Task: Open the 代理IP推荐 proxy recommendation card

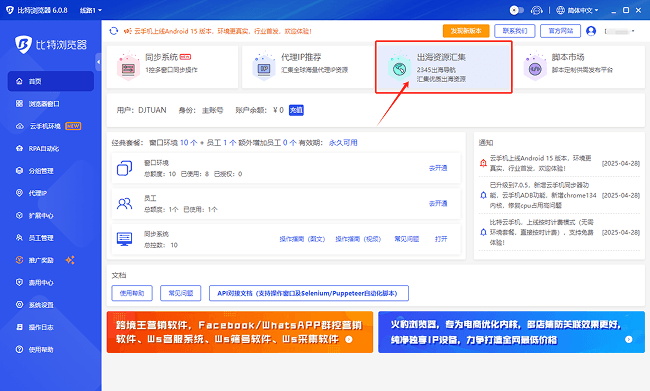Action: click(x=308, y=67)
